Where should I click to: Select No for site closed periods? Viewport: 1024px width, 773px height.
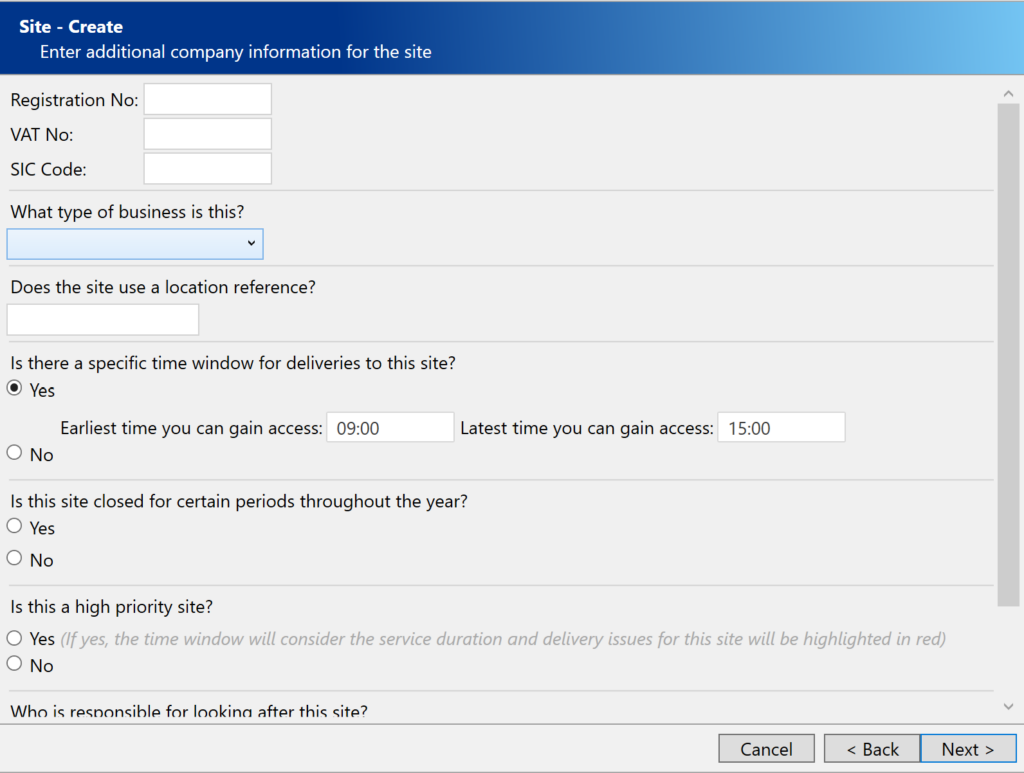pos(15,559)
